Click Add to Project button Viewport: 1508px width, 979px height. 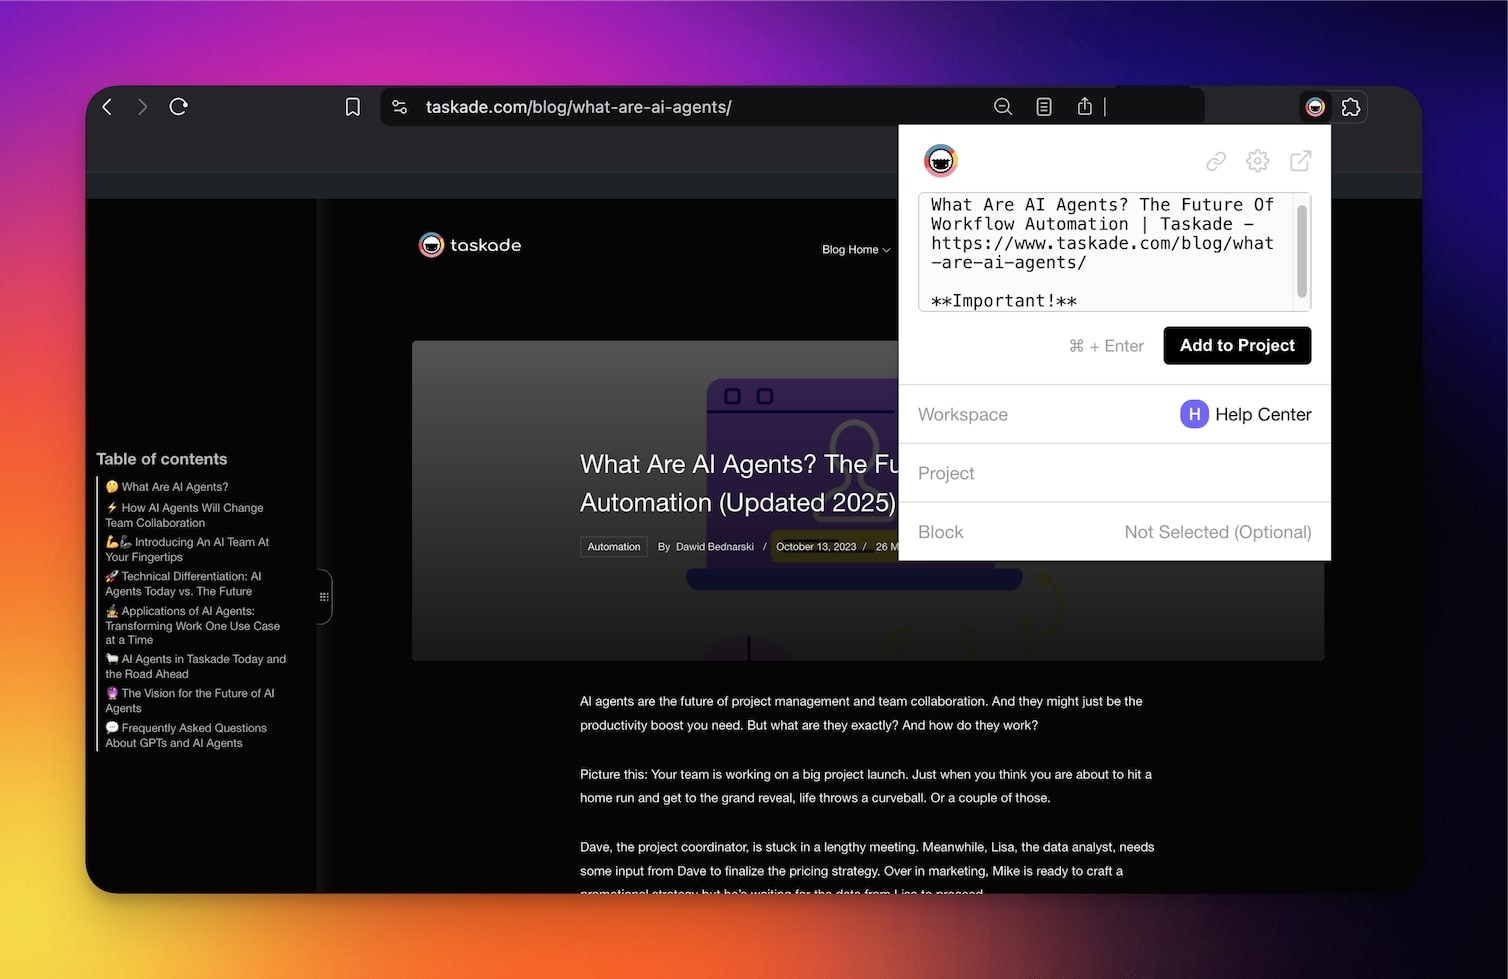tap(1237, 346)
